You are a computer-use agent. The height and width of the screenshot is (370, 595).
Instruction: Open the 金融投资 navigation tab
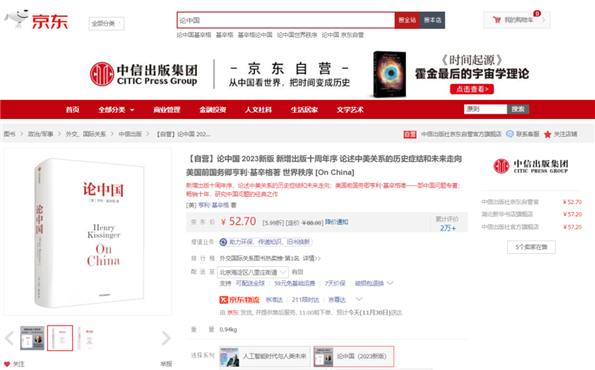point(212,110)
